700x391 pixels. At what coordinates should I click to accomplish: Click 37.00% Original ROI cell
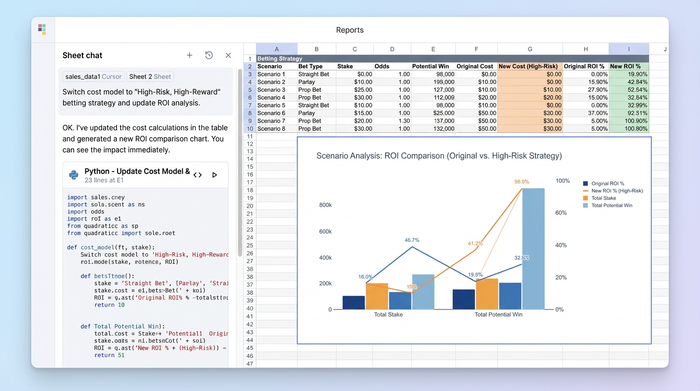[x=586, y=113]
